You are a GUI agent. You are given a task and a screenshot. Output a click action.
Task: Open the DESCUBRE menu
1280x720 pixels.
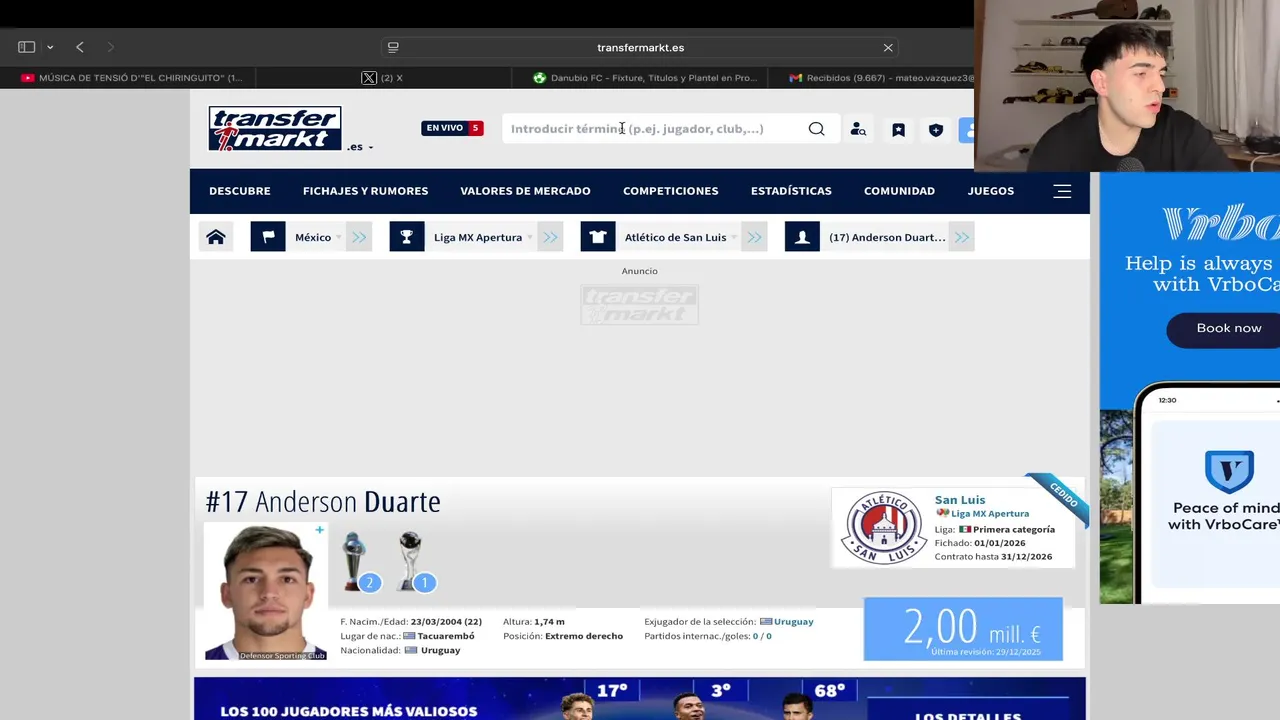[240, 191]
